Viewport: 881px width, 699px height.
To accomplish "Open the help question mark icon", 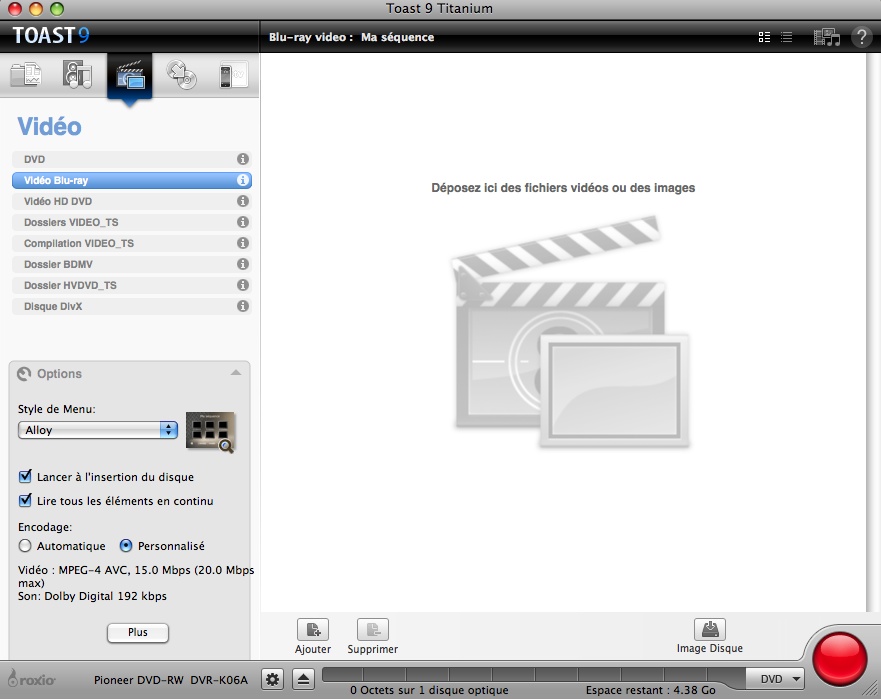I will (x=861, y=37).
